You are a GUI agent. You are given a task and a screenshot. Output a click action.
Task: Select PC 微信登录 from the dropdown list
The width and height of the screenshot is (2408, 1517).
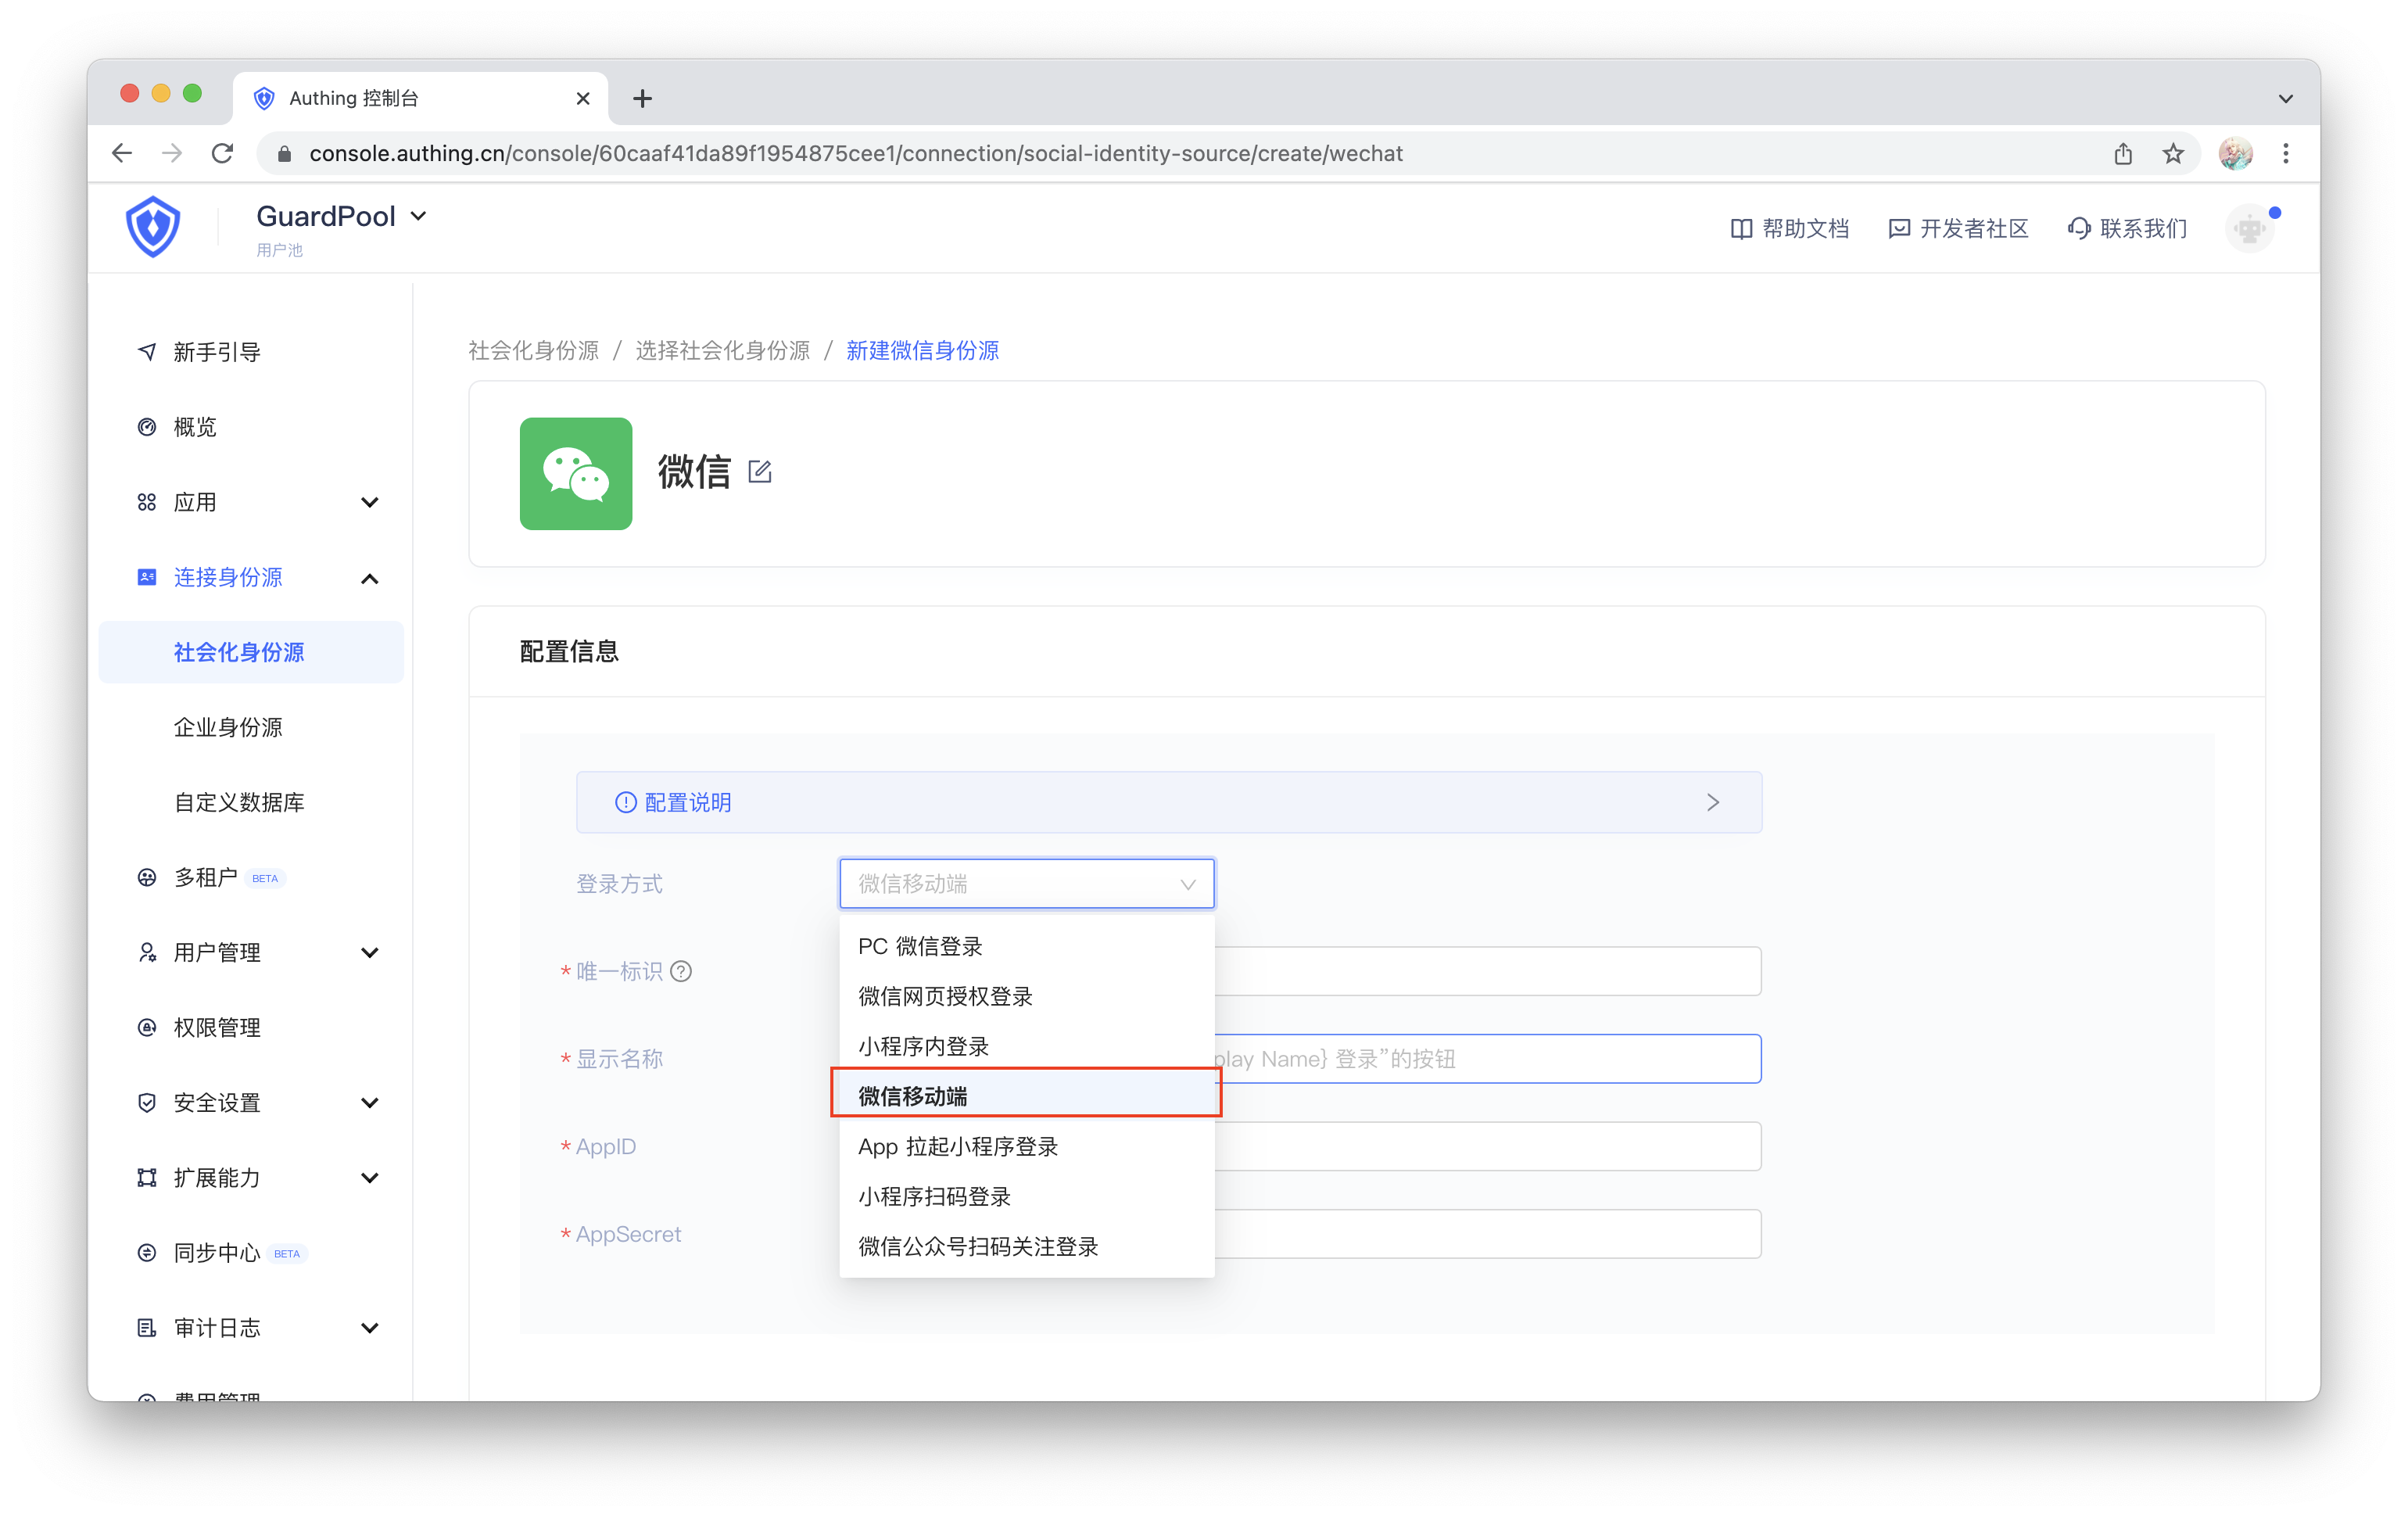(x=920, y=946)
